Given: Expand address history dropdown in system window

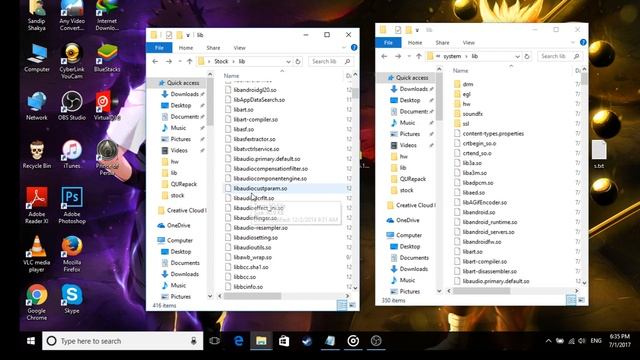Looking at the screenshot, I should tap(517, 56).
